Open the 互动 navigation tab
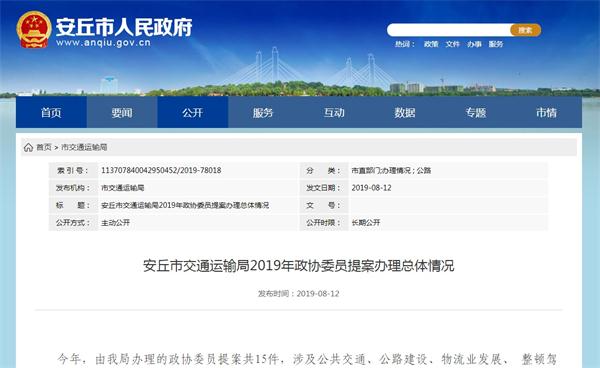Viewport: 600px width, 368px height. click(x=334, y=112)
